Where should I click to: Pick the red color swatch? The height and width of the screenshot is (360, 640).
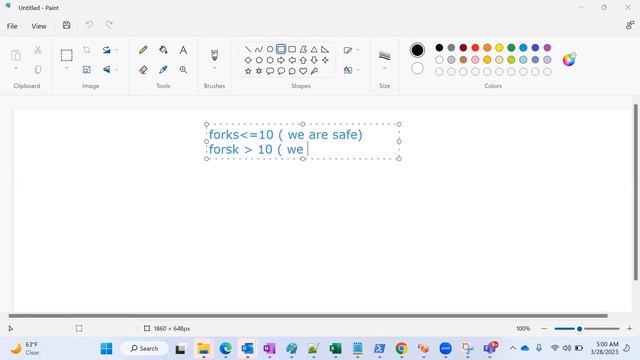click(475, 48)
